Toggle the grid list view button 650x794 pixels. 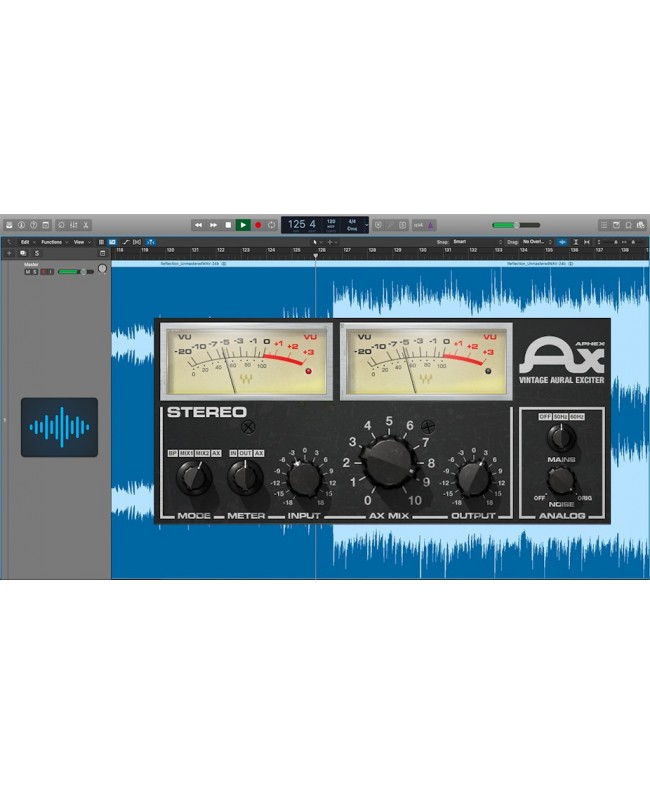pyautogui.click(x=101, y=242)
